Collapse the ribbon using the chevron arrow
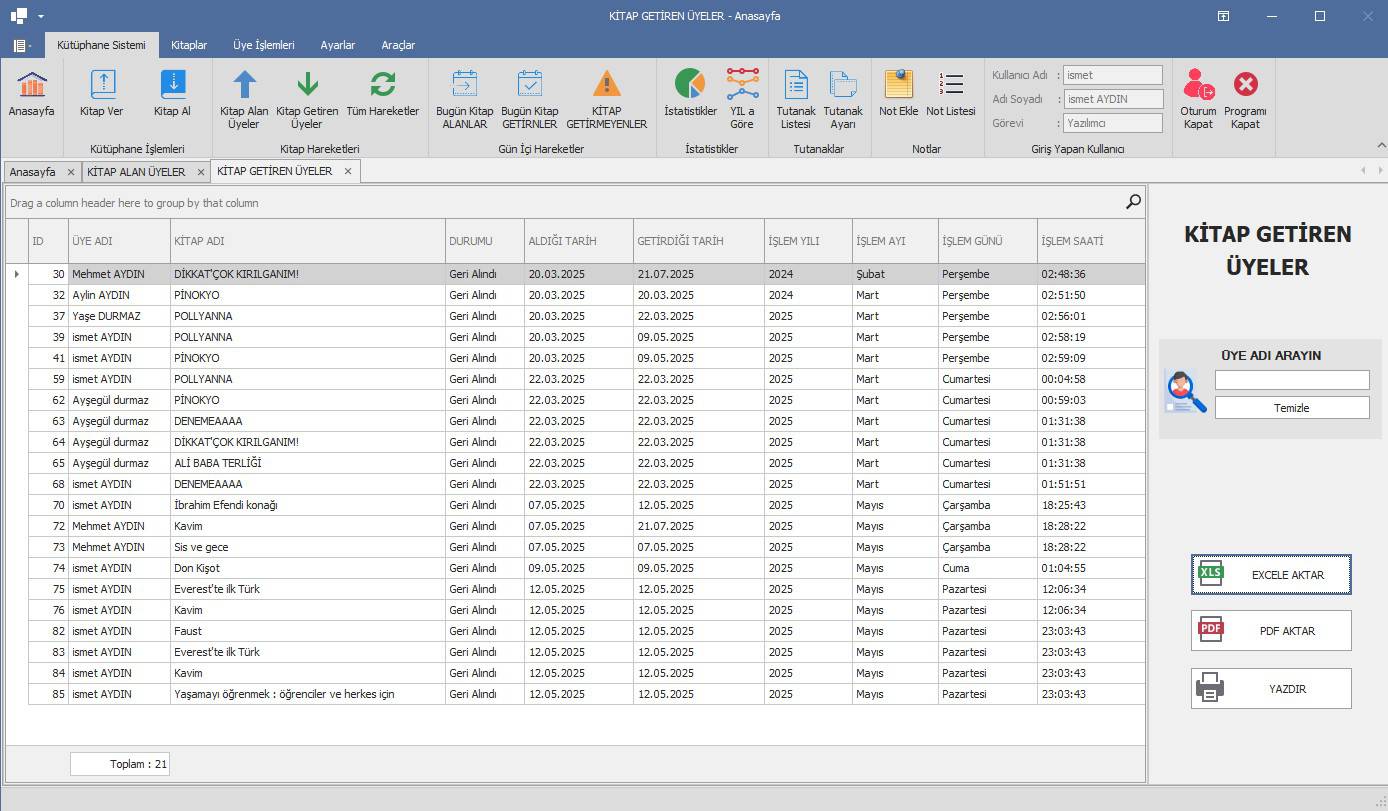 pos(1381,146)
